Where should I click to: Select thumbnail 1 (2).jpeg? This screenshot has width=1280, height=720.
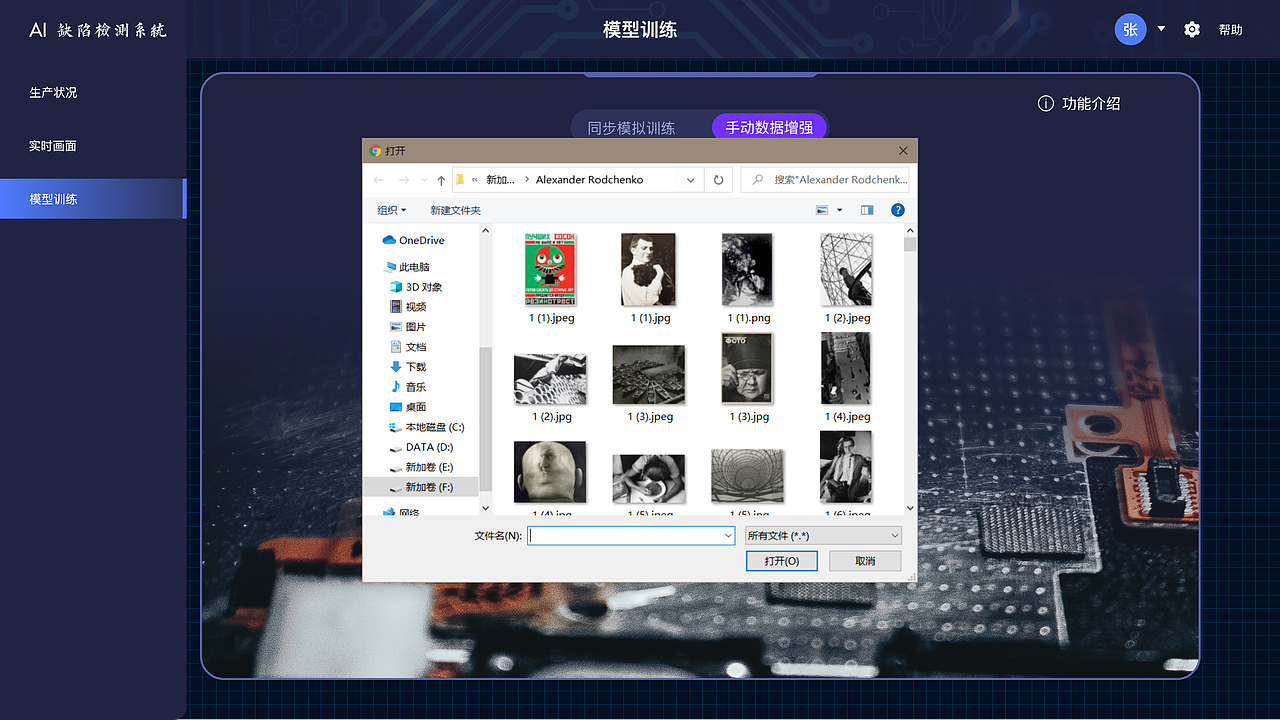pos(846,270)
